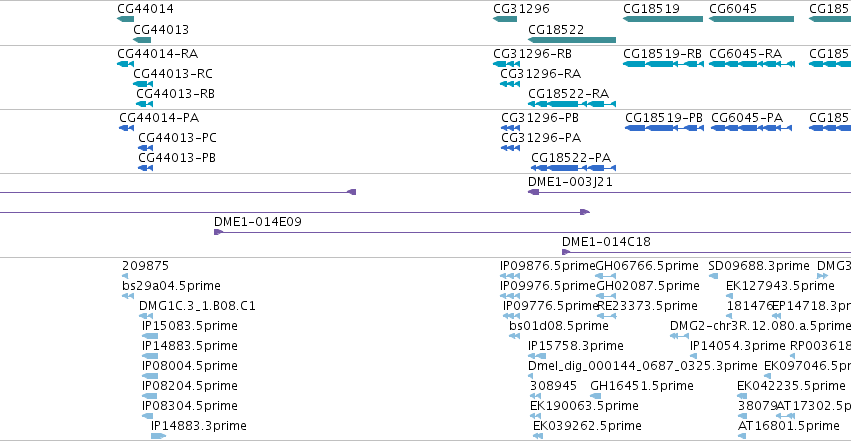This screenshot has height=441, width=851.
Task: Select EST IP08004.5prime
Action: [150, 376]
